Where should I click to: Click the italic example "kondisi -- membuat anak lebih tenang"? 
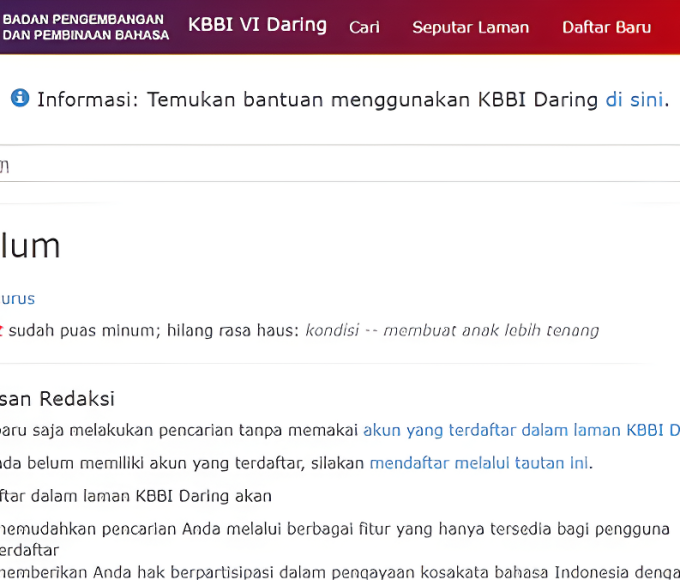point(452,331)
